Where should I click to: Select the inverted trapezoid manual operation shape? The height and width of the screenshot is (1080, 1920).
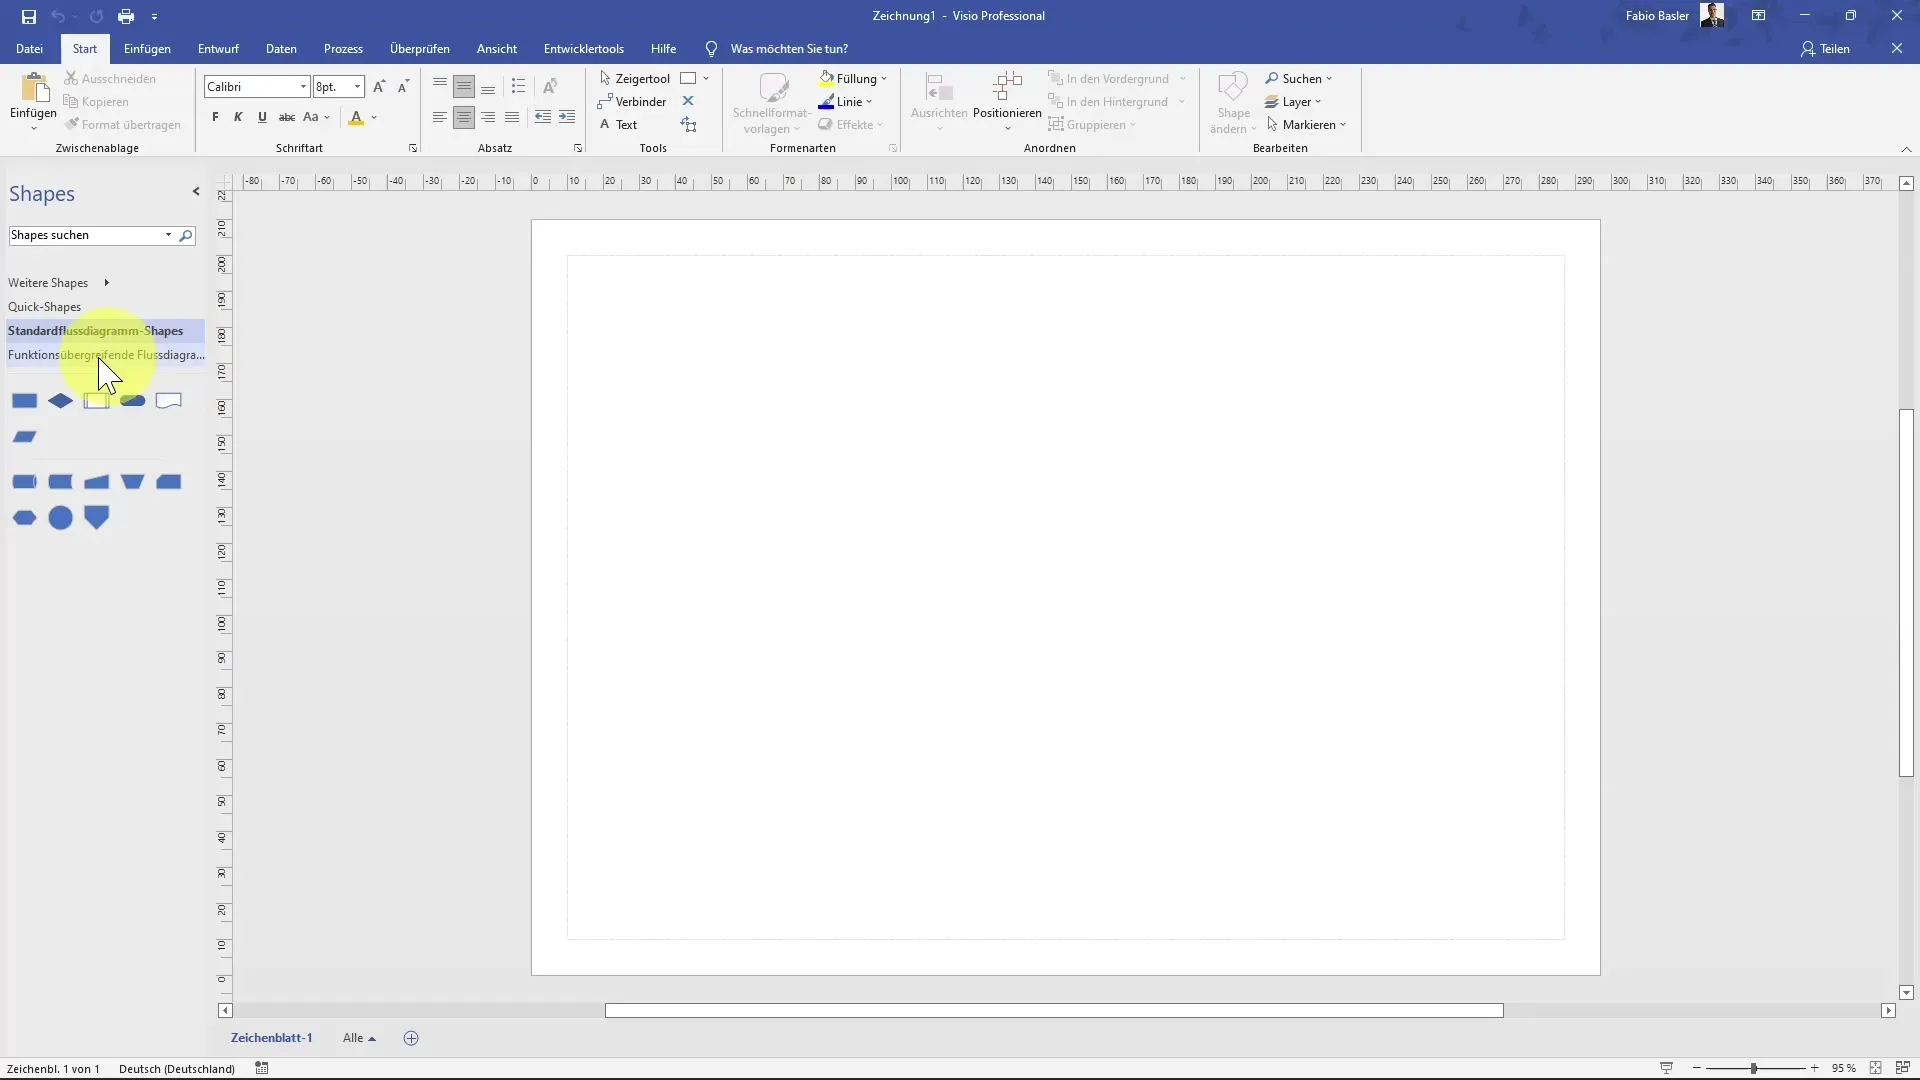(x=132, y=482)
